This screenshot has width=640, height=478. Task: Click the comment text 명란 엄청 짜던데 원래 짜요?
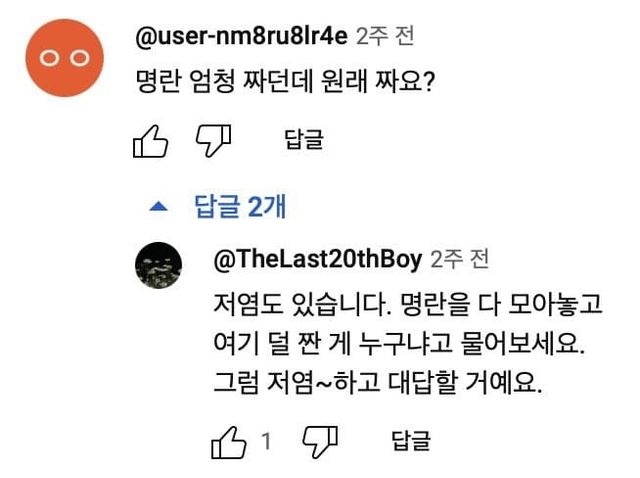point(284,81)
